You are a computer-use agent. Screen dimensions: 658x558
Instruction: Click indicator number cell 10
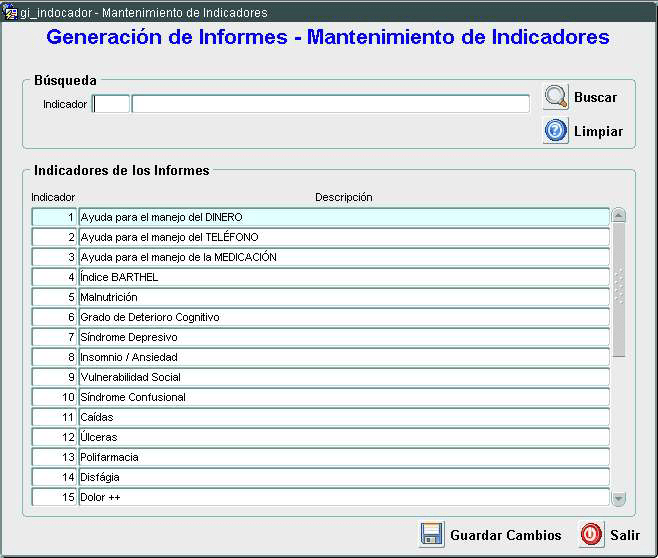(55, 397)
